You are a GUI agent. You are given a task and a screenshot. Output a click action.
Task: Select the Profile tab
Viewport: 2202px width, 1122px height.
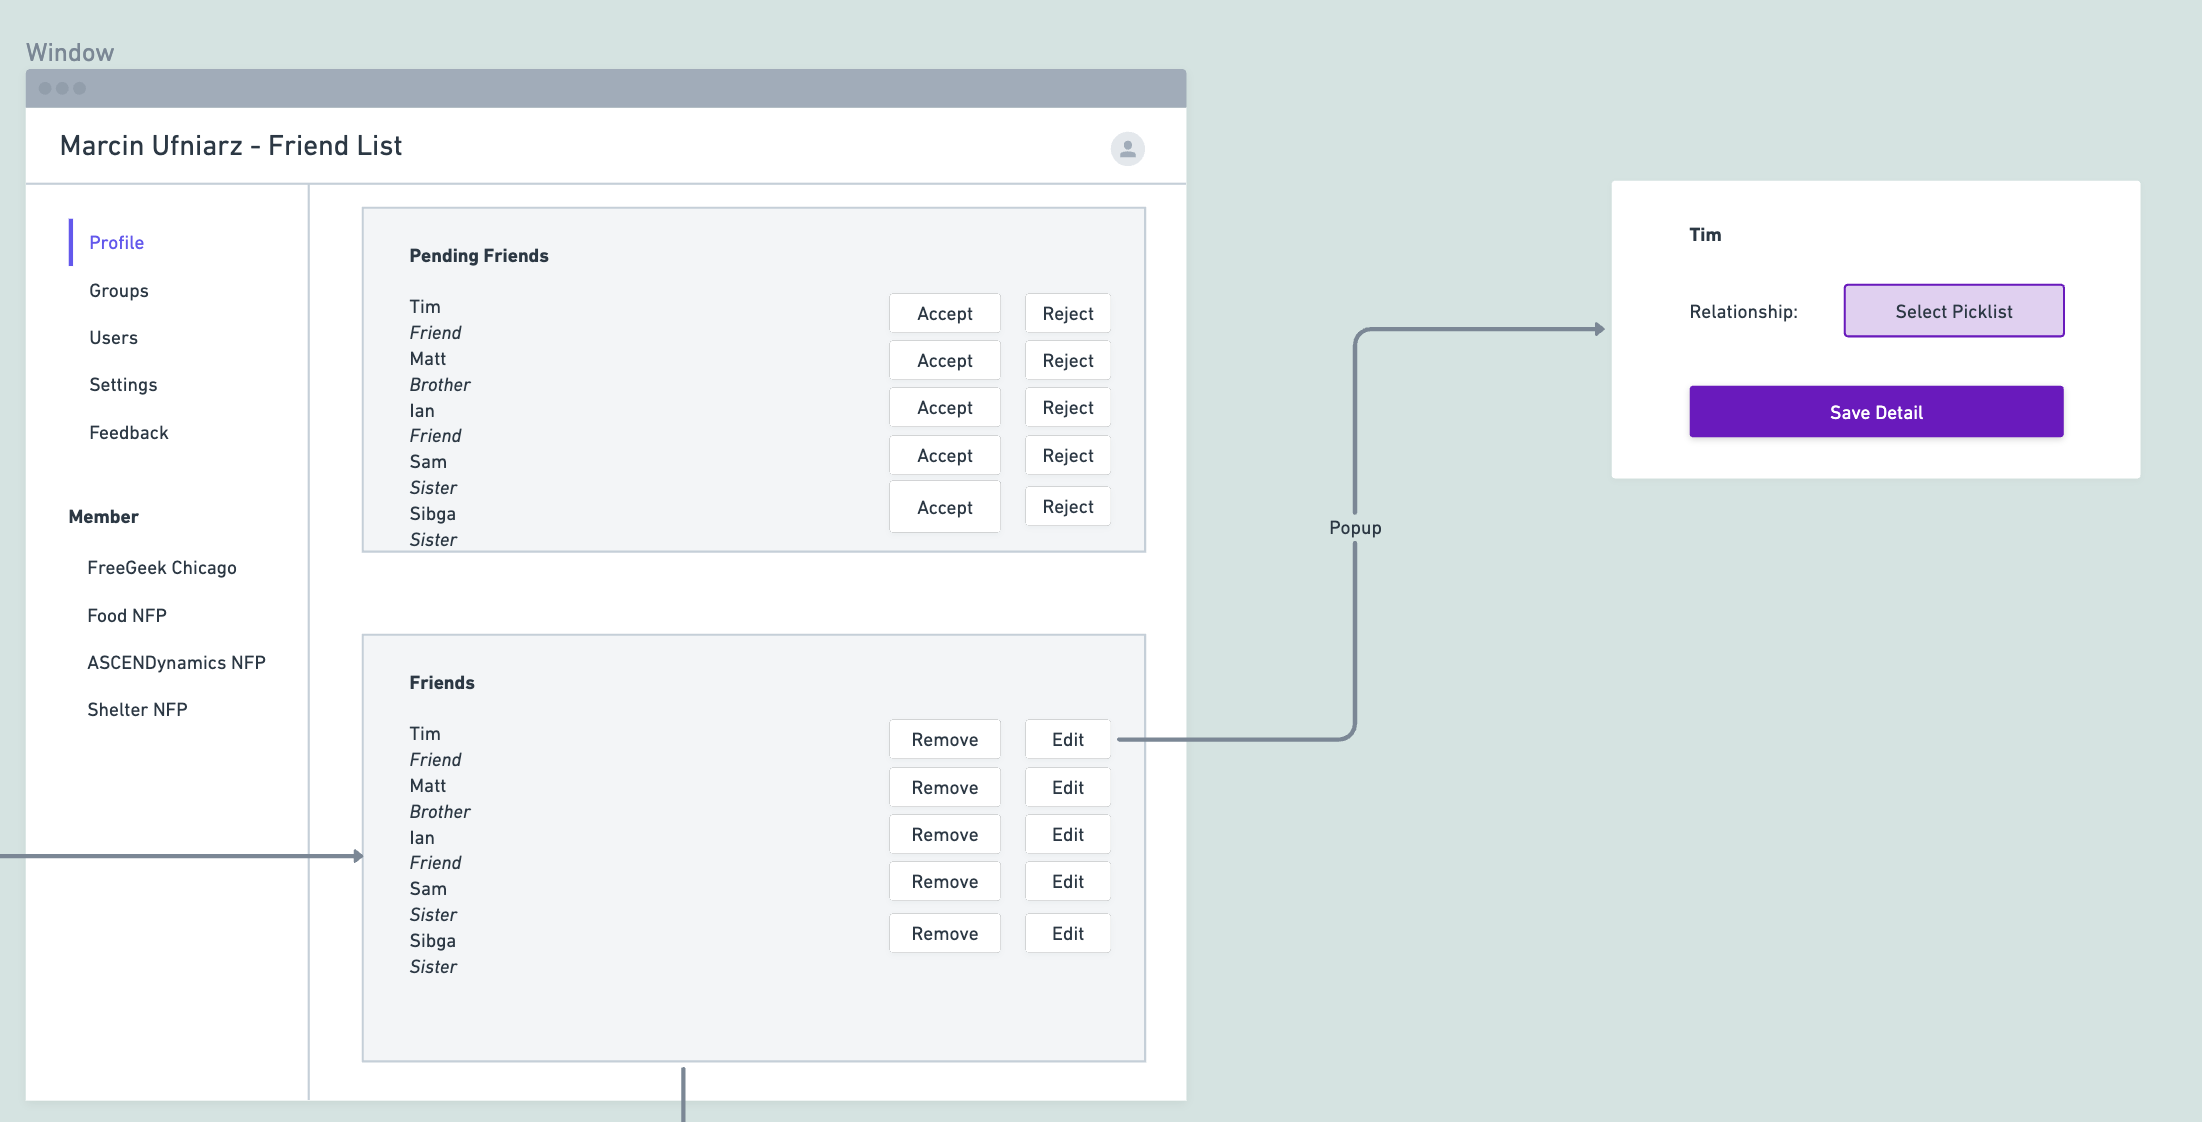(116, 242)
